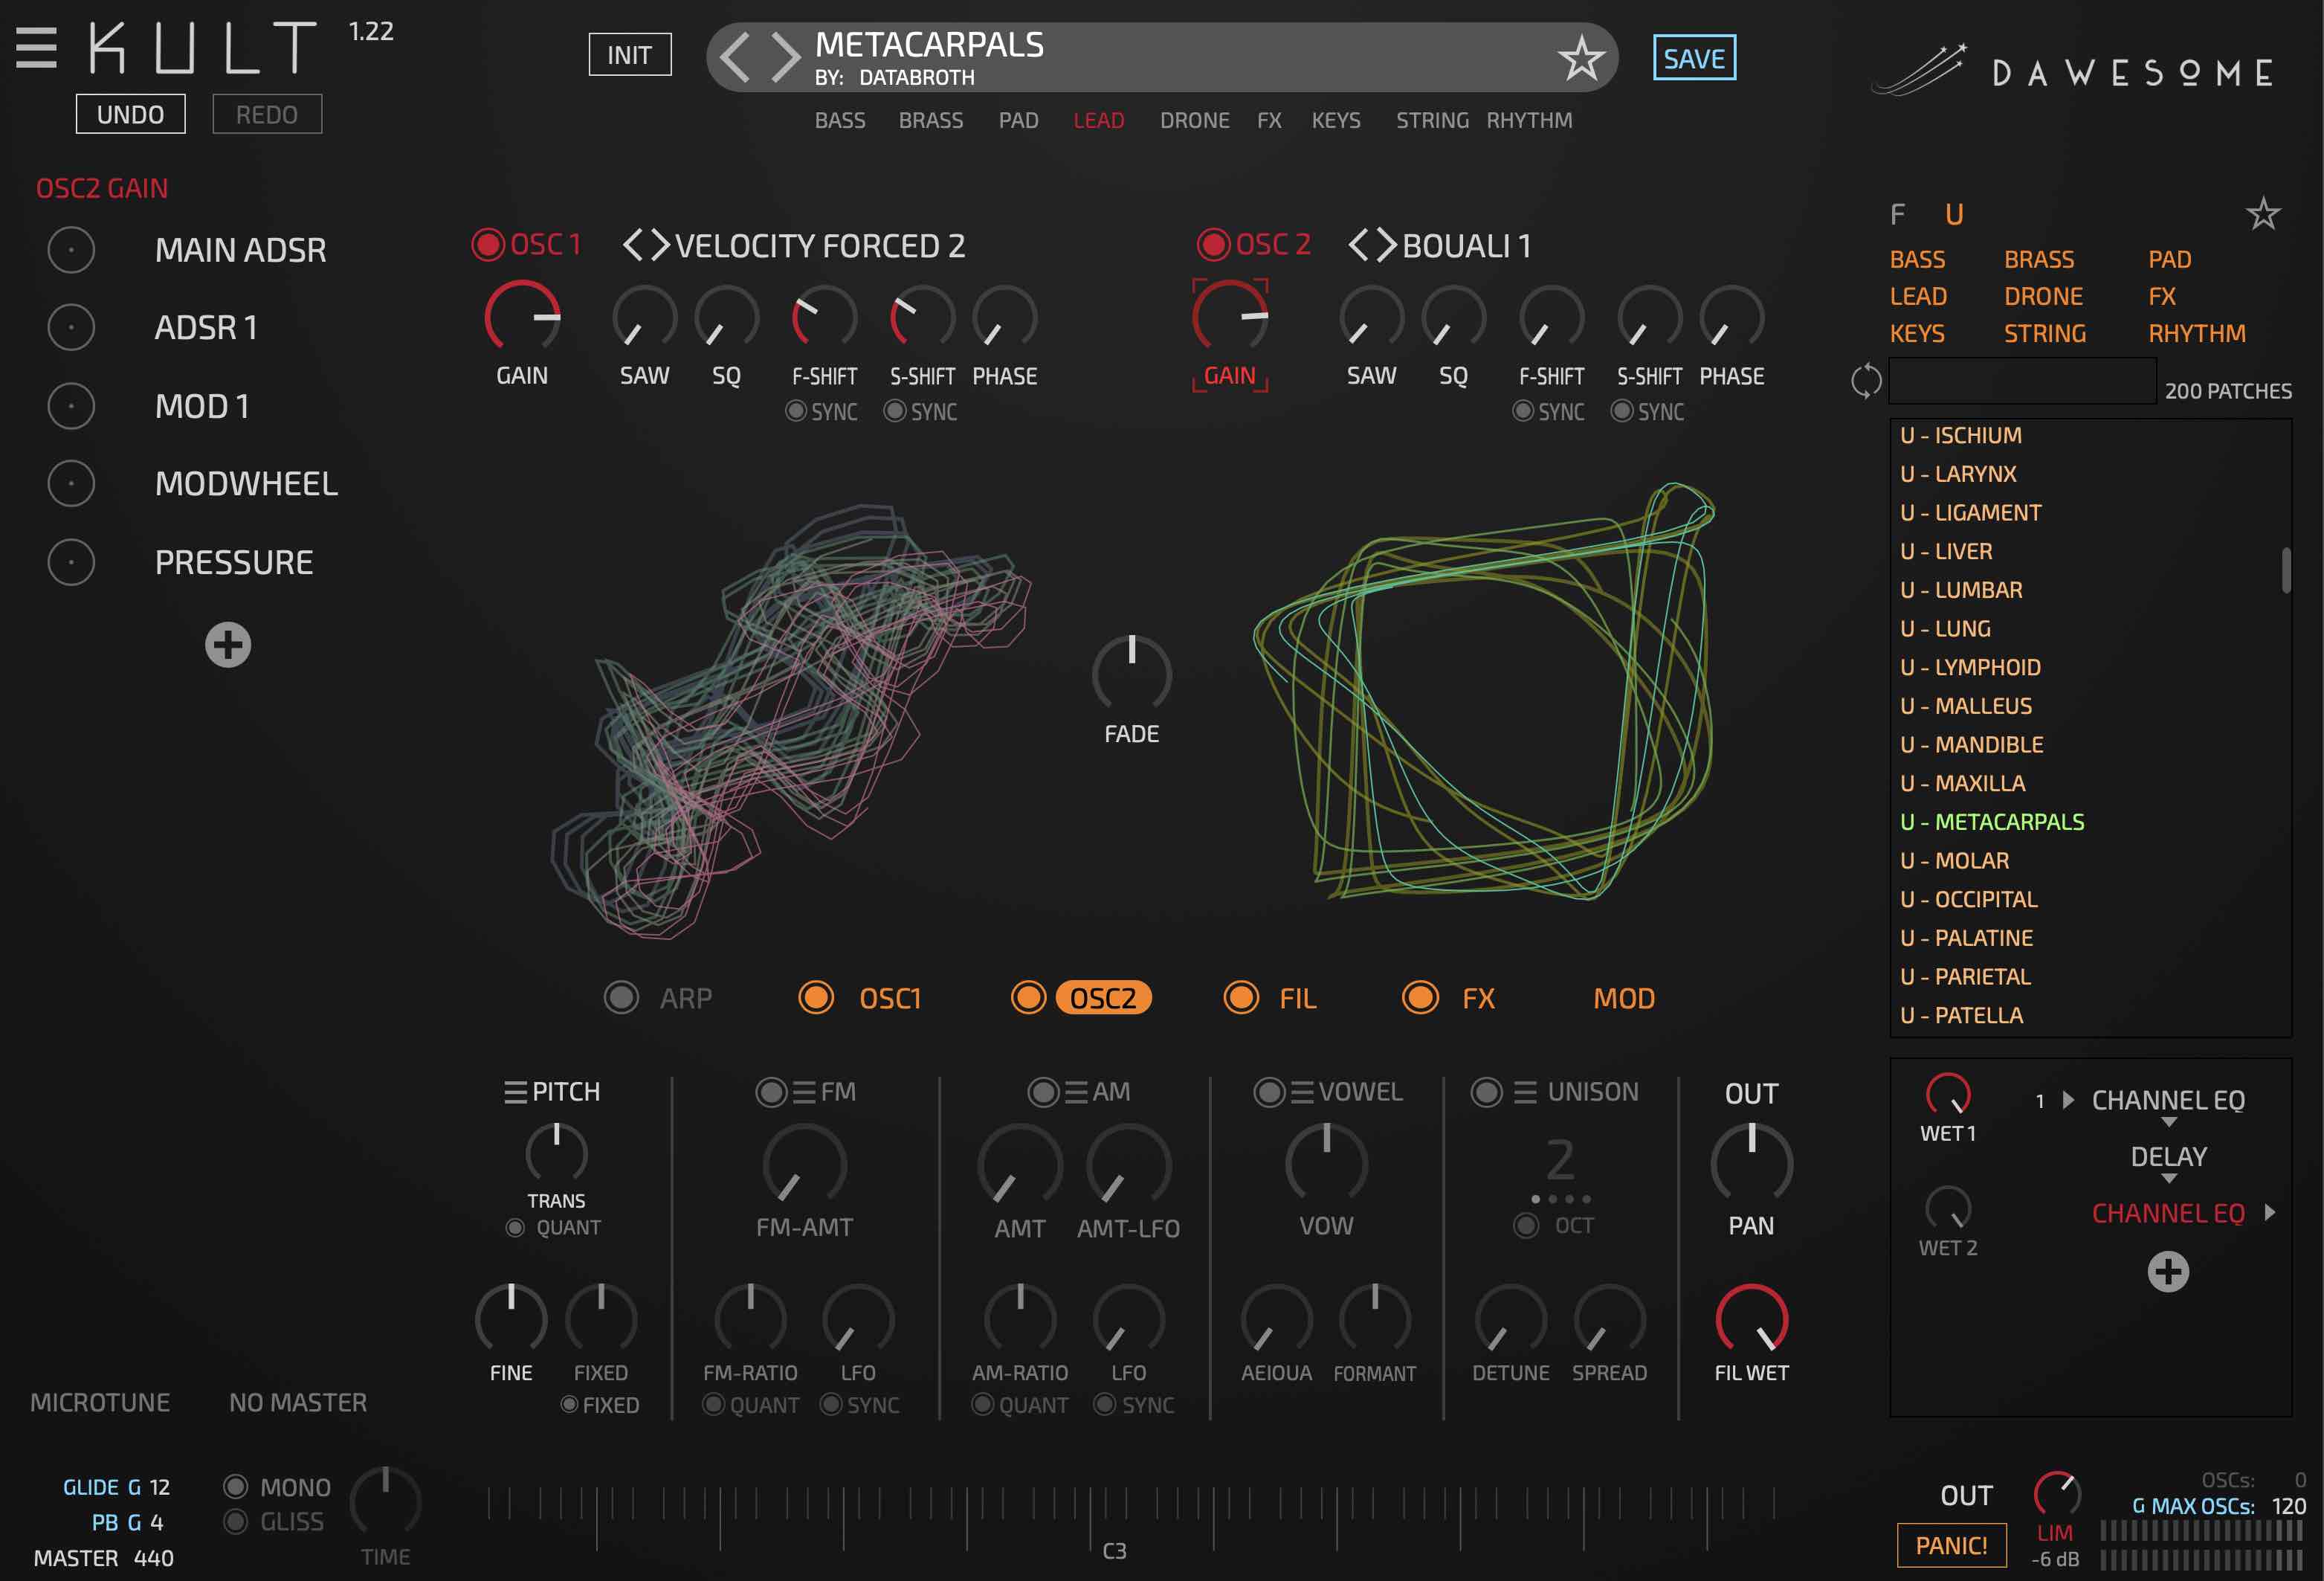The image size is (2324, 1581).
Task: Enable GLISS mode radio button
Action: pos(235,1522)
